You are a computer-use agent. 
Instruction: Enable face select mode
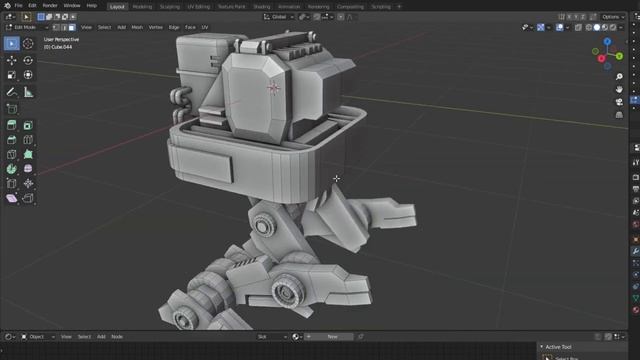[72, 27]
